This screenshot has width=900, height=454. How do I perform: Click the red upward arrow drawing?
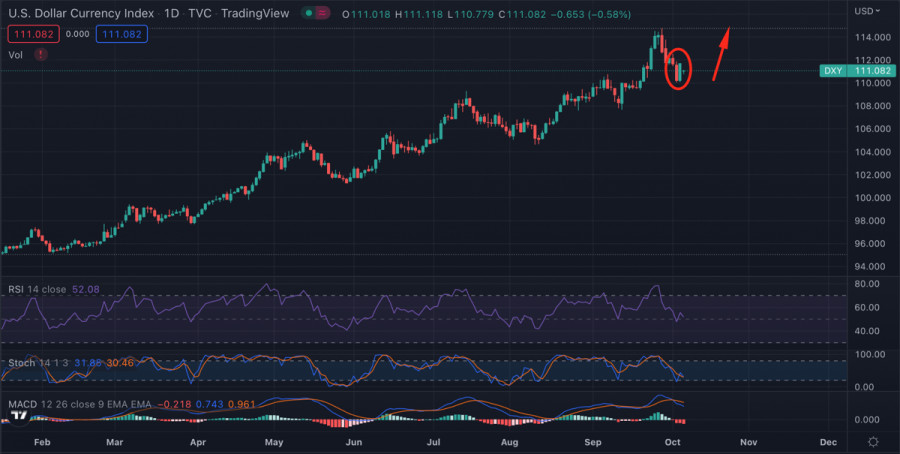pos(721,54)
